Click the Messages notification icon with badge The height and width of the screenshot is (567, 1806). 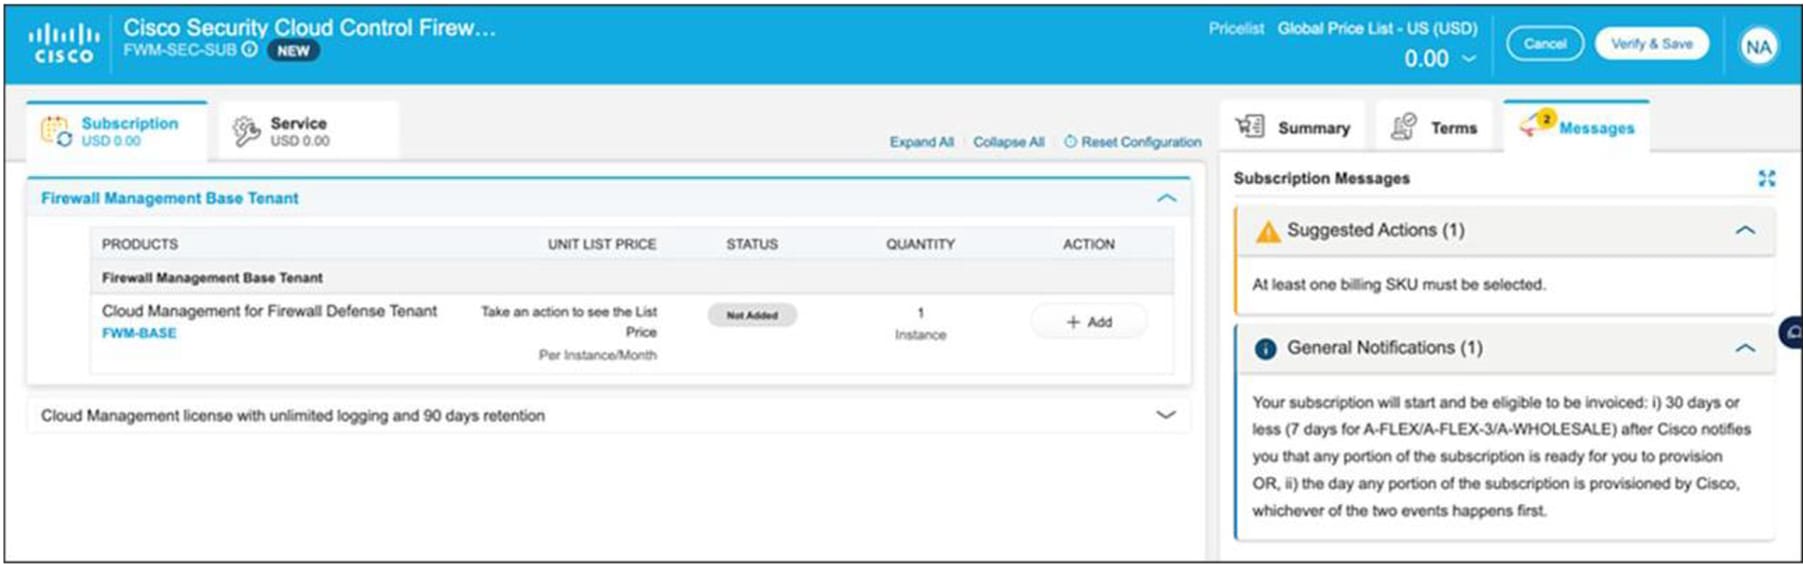pos(1538,124)
